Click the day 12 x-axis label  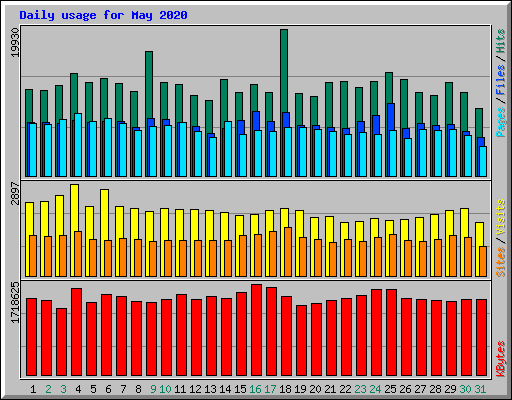(195, 389)
